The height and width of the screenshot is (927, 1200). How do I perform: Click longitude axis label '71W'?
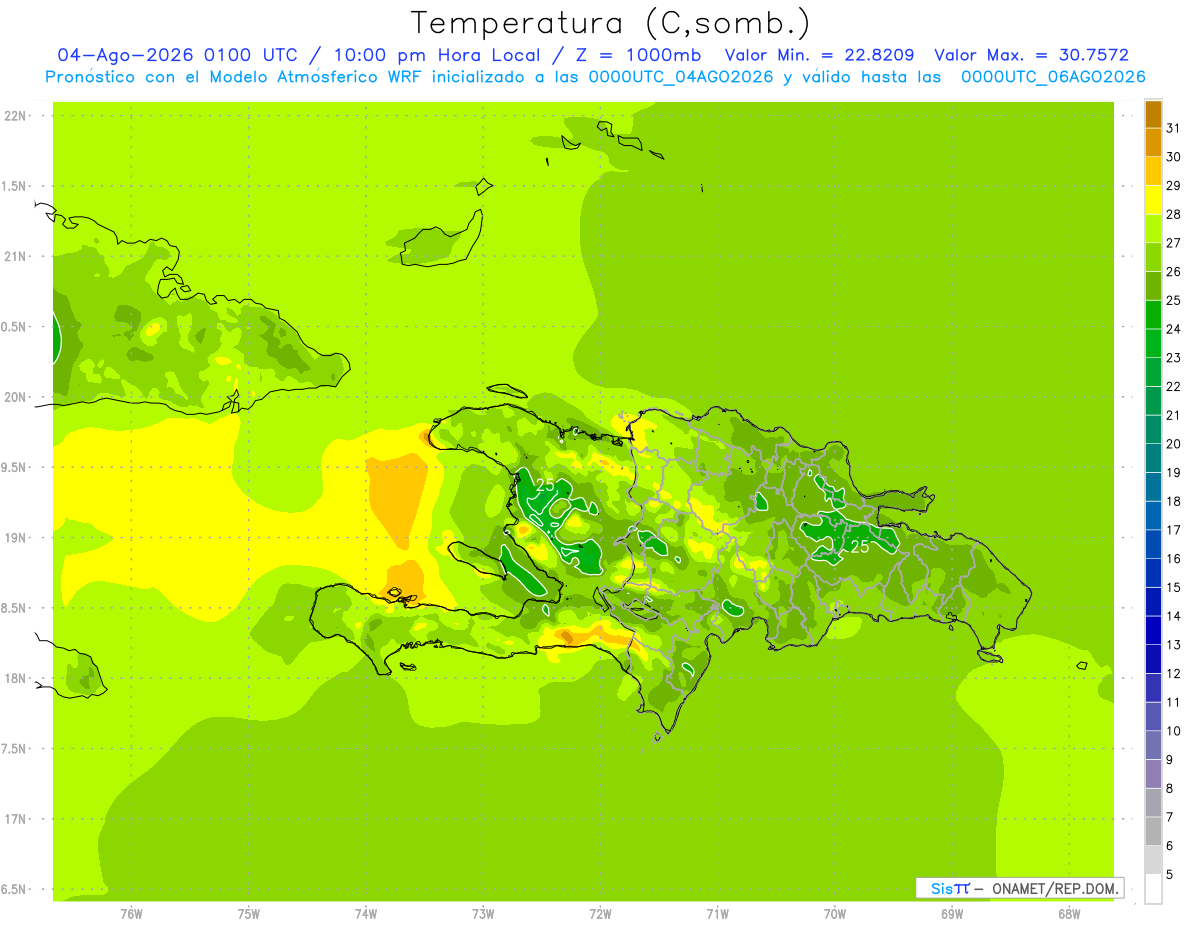pyautogui.click(x=717, y=914)
